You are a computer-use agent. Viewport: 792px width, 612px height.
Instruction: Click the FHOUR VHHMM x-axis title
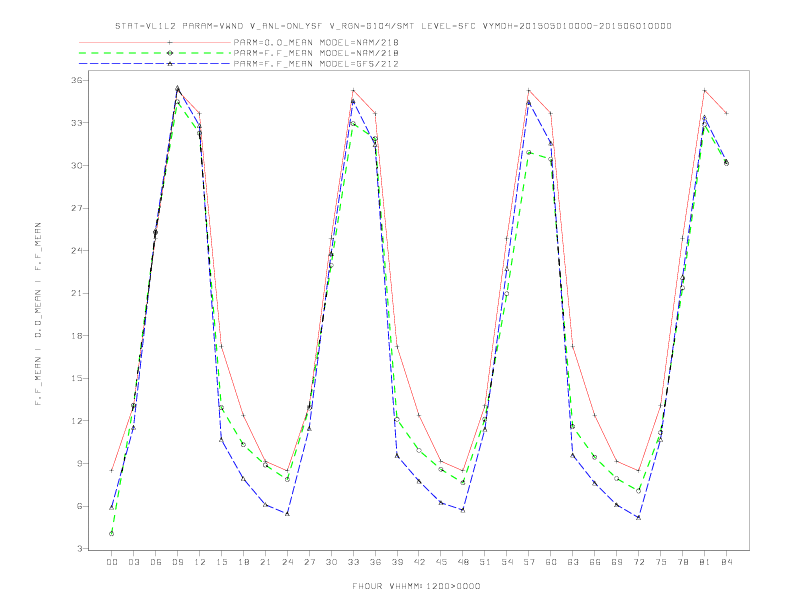(416, 586)
